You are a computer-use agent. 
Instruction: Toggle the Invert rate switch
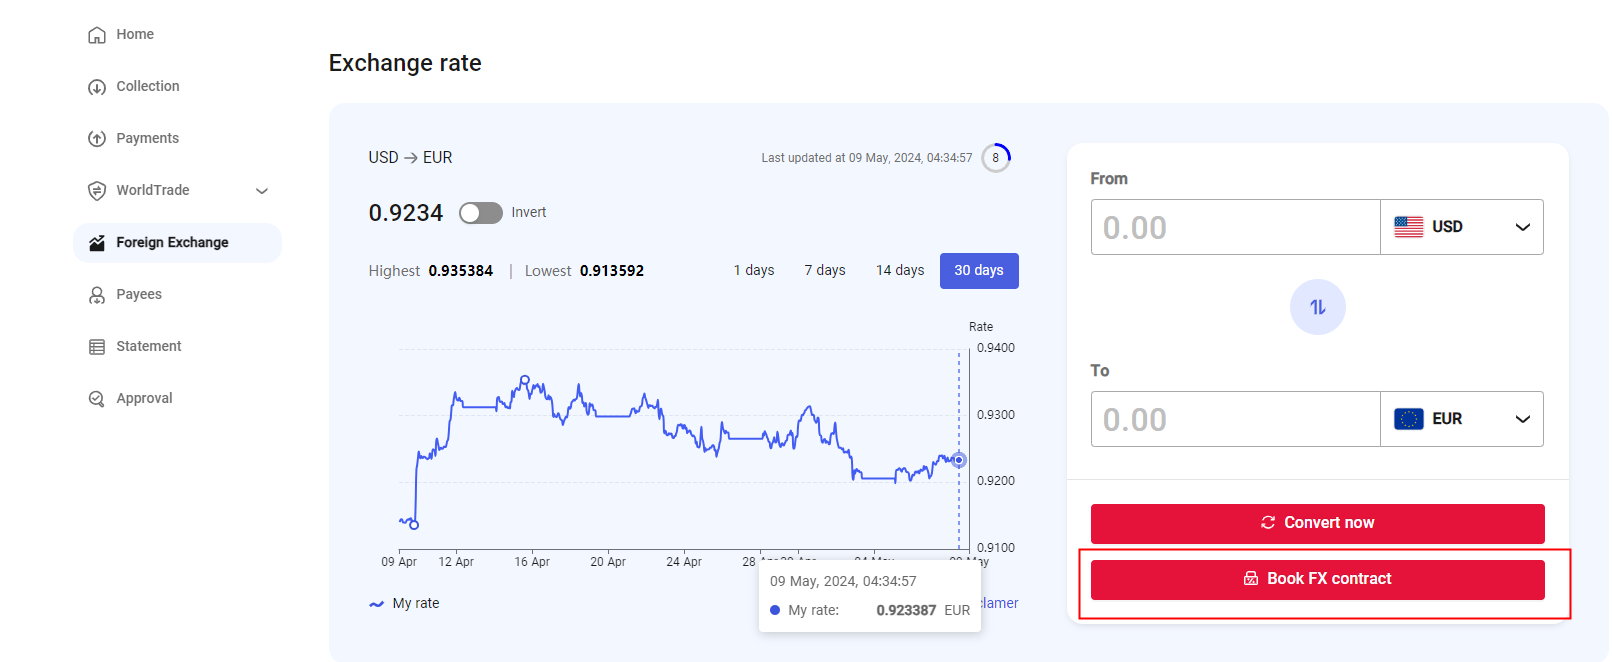[480, 213]
